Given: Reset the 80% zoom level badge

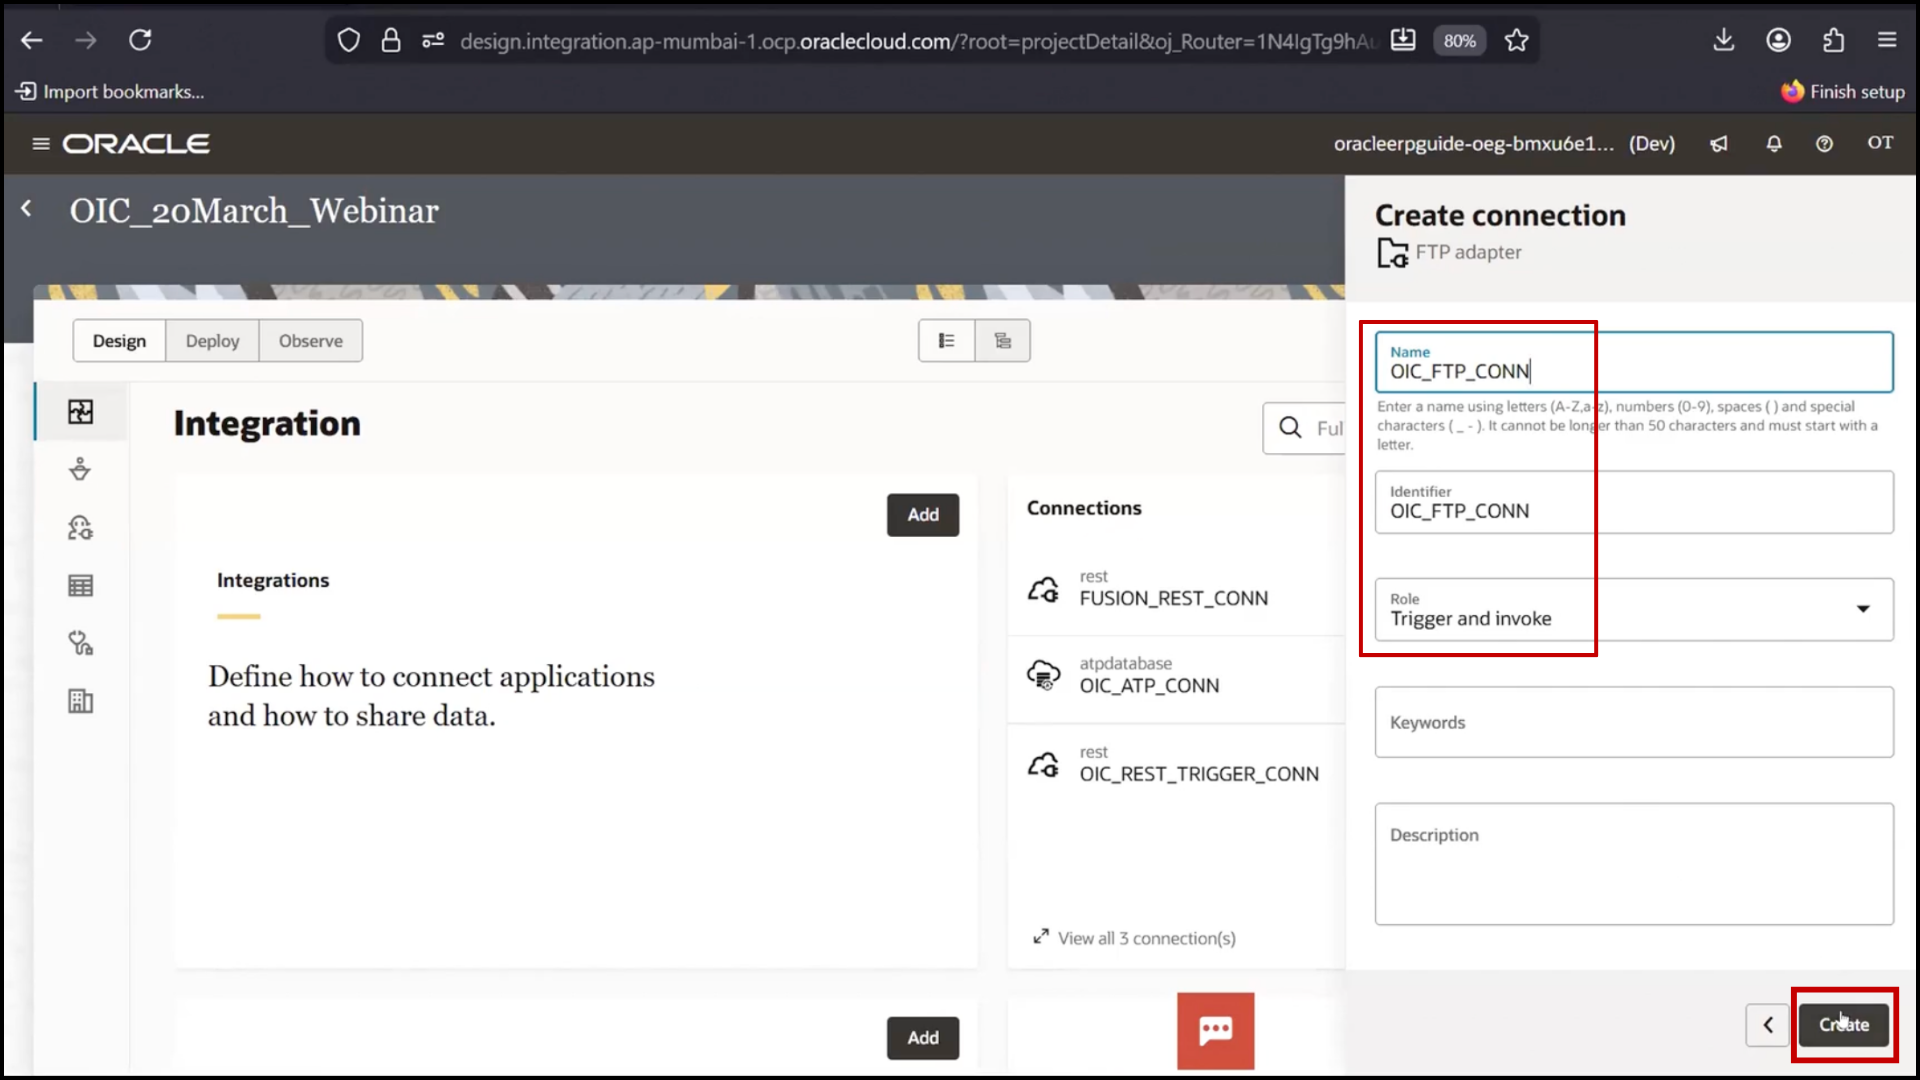Looking at the screenshot, I should tap(1459, 41).
